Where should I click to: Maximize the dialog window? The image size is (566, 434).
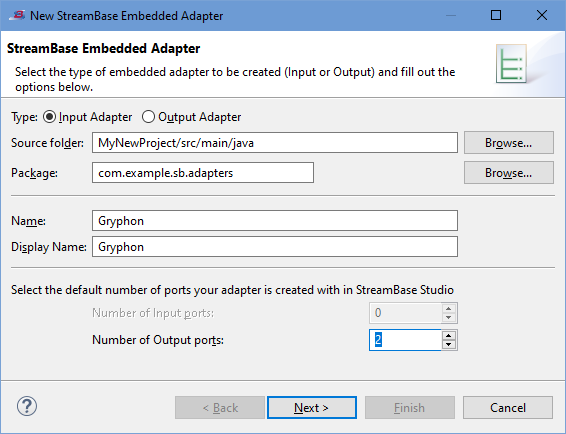(x=496, y=15)
